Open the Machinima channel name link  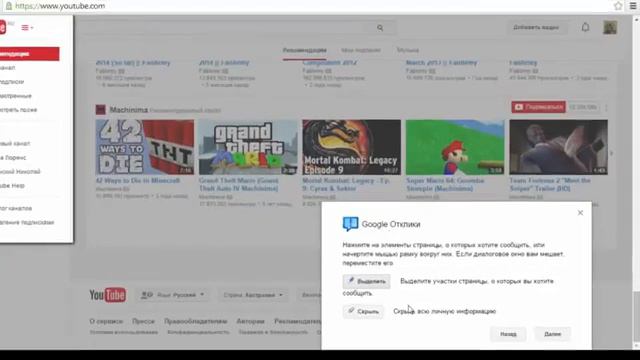pos(129,110)
